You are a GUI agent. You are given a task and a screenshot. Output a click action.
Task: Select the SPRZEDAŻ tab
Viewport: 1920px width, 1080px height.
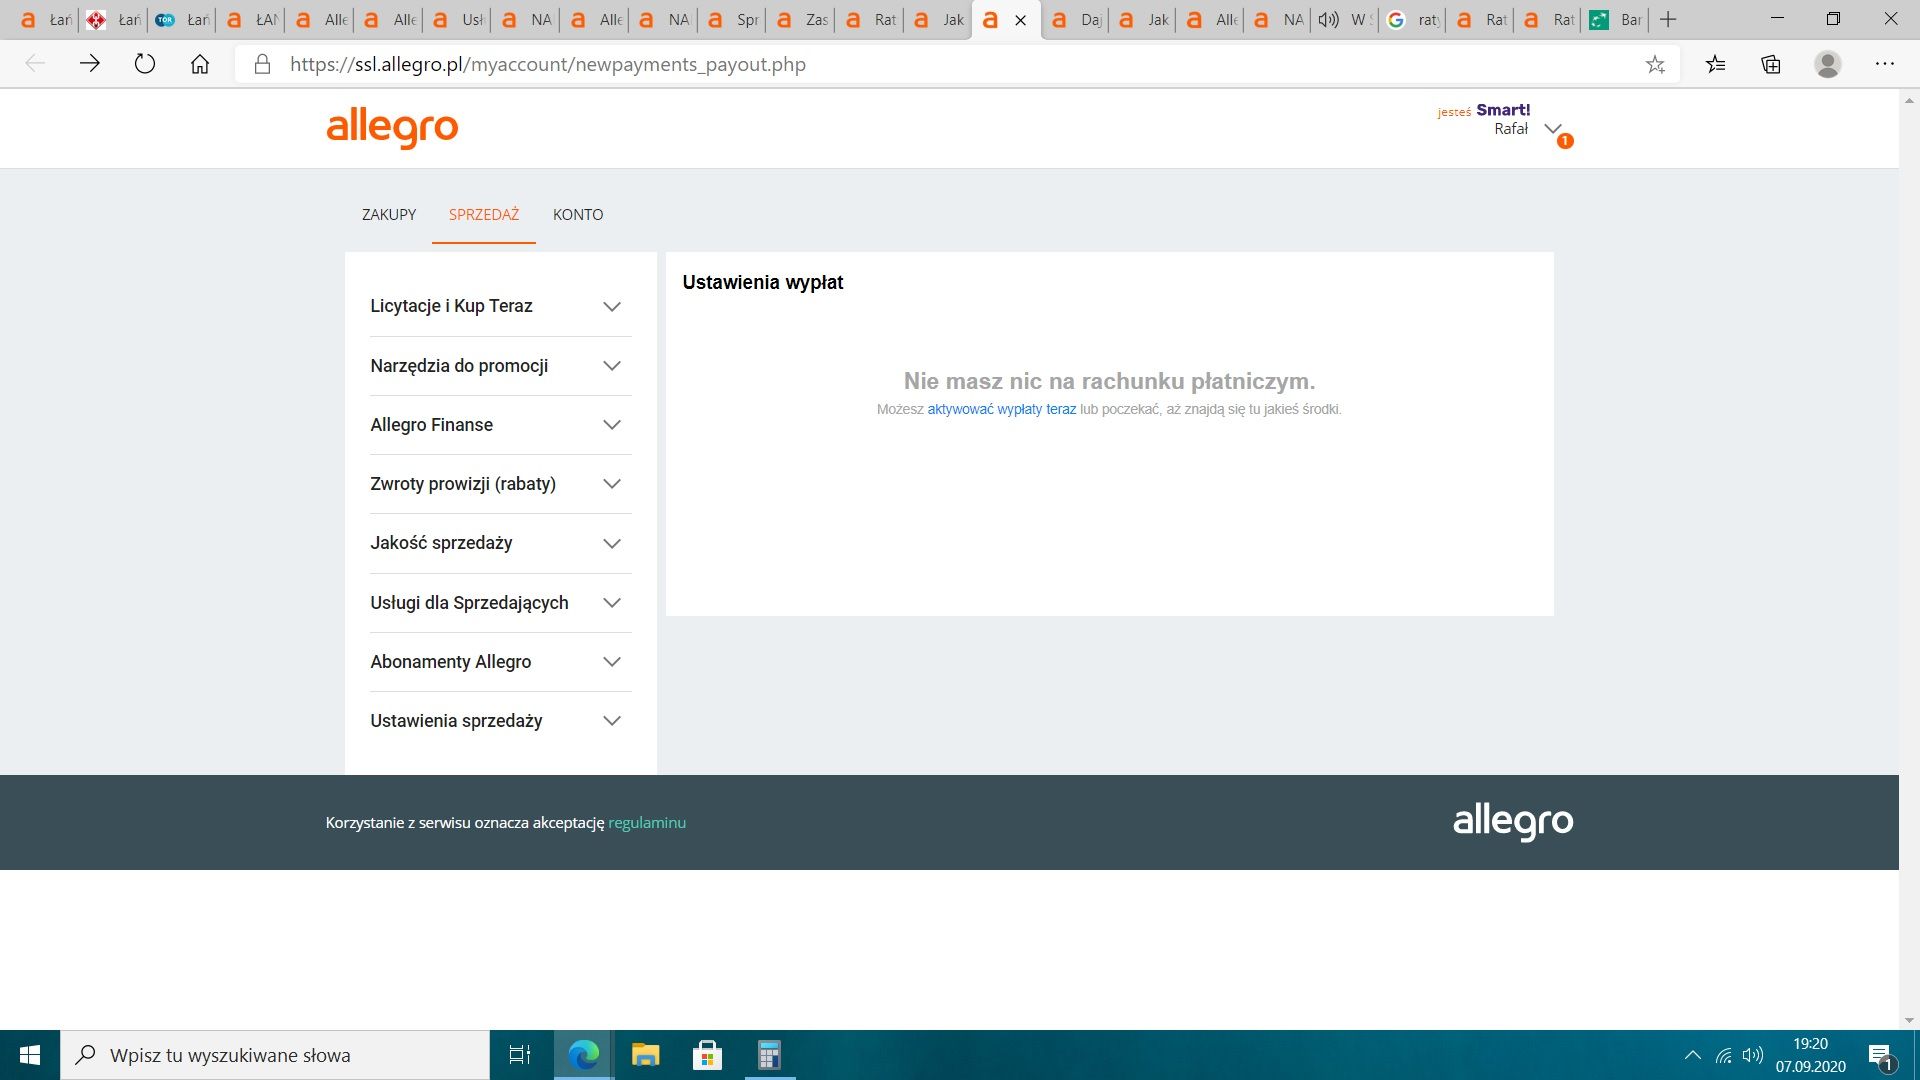click(484, 215)
